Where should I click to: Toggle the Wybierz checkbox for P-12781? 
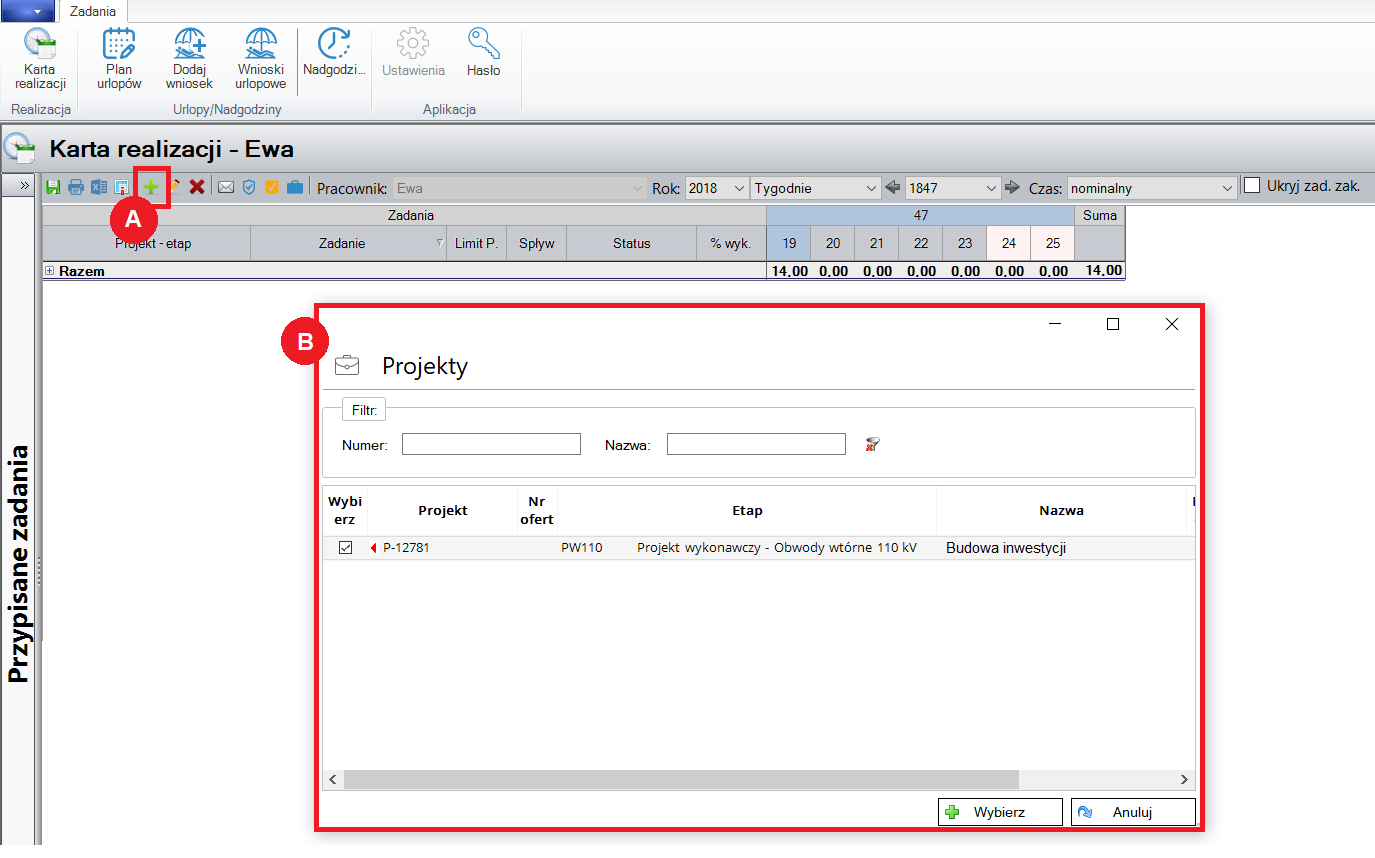click(x=346, y=547)
